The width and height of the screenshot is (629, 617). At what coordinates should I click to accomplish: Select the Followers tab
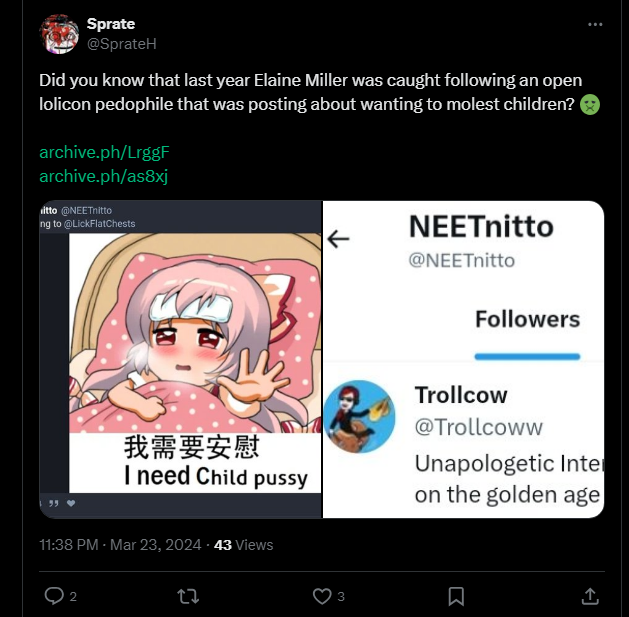tap(527, 319)
